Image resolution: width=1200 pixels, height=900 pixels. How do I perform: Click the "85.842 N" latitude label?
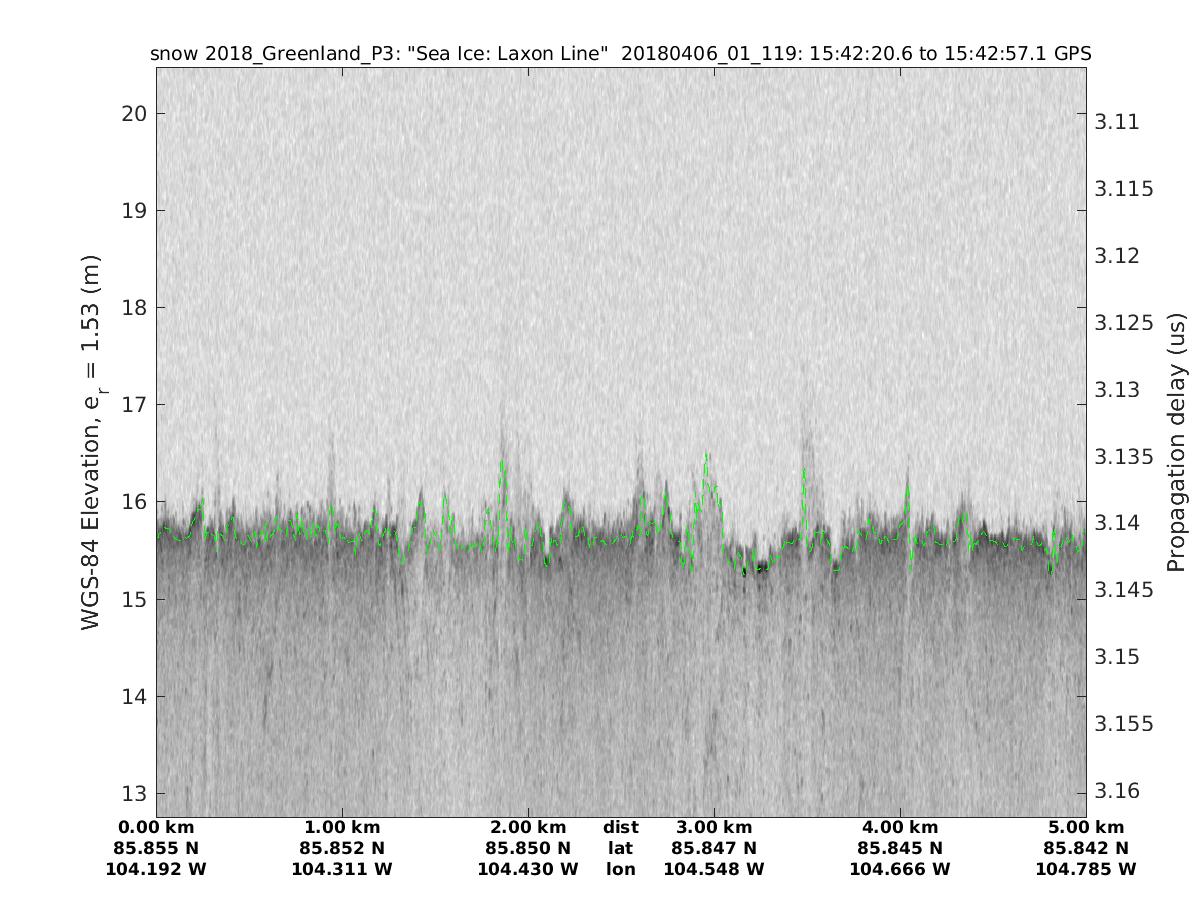pyautogui.click(x=1086, y=849)
